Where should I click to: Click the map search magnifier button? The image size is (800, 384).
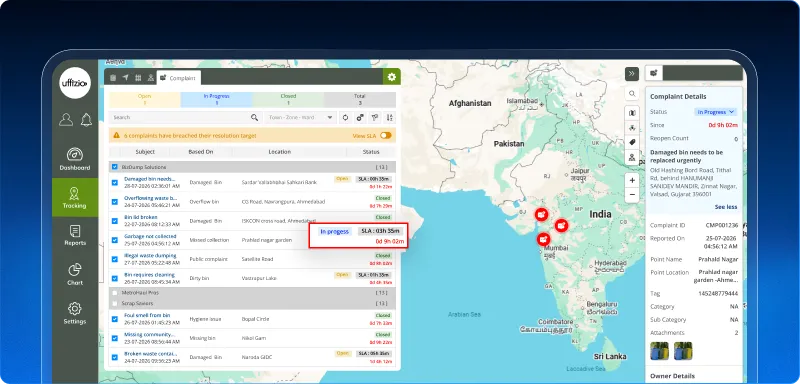pyautogui.click(x=632, y=94)
